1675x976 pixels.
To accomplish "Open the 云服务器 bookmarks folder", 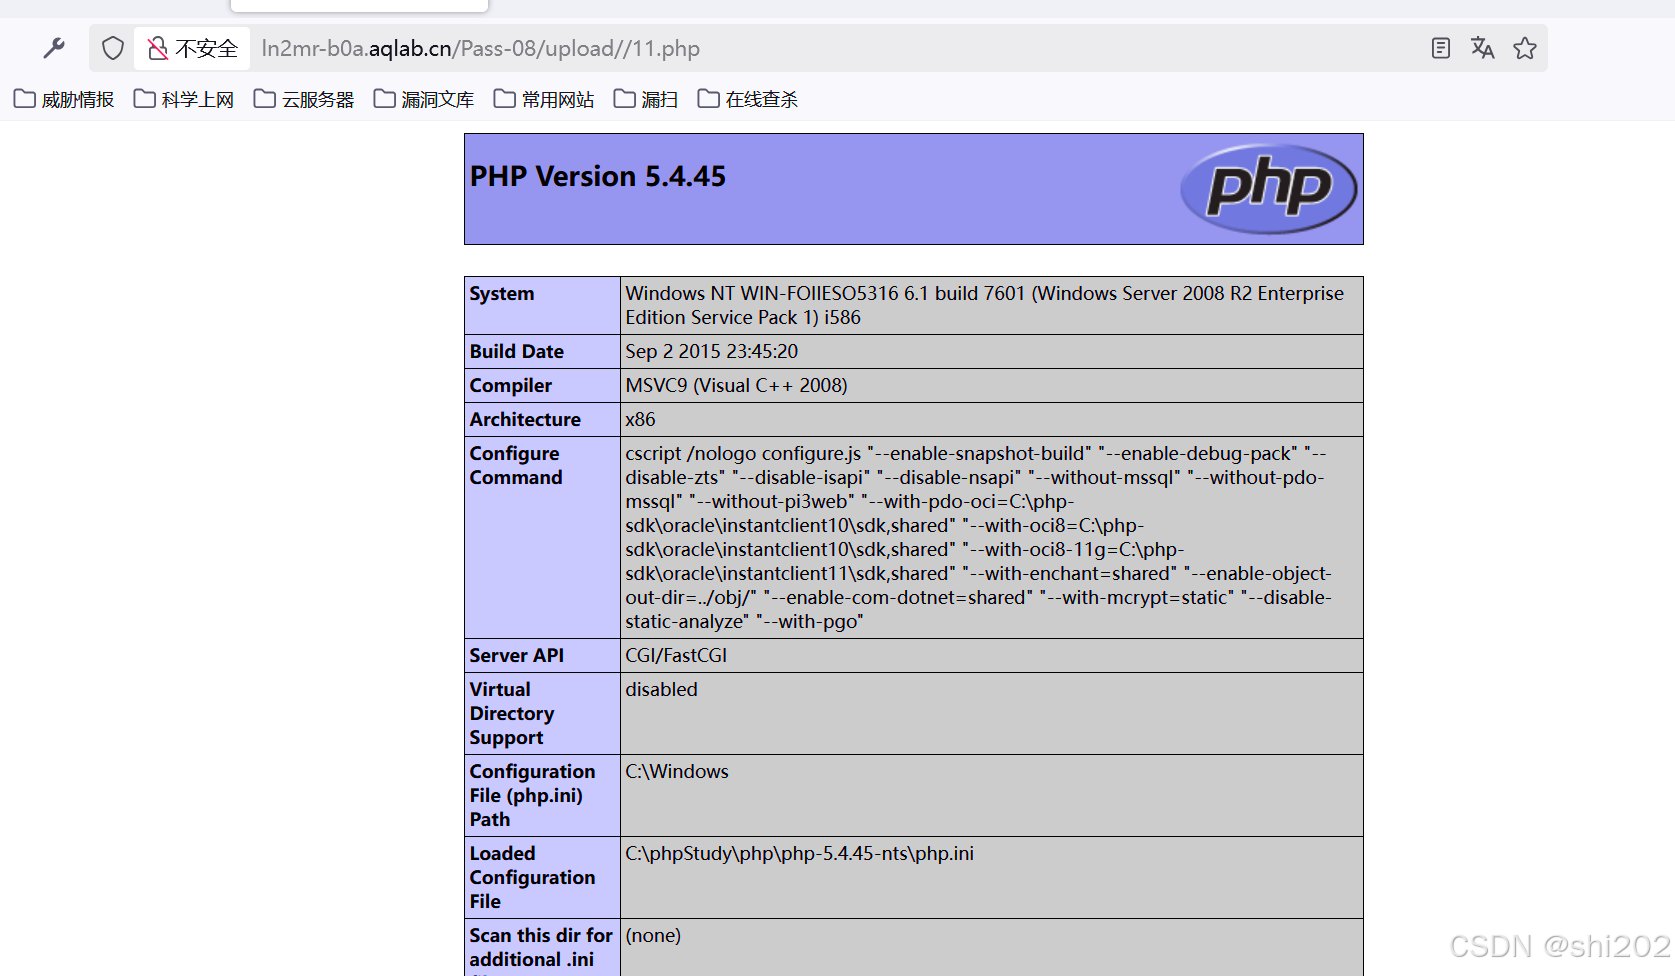I will 304,99.
